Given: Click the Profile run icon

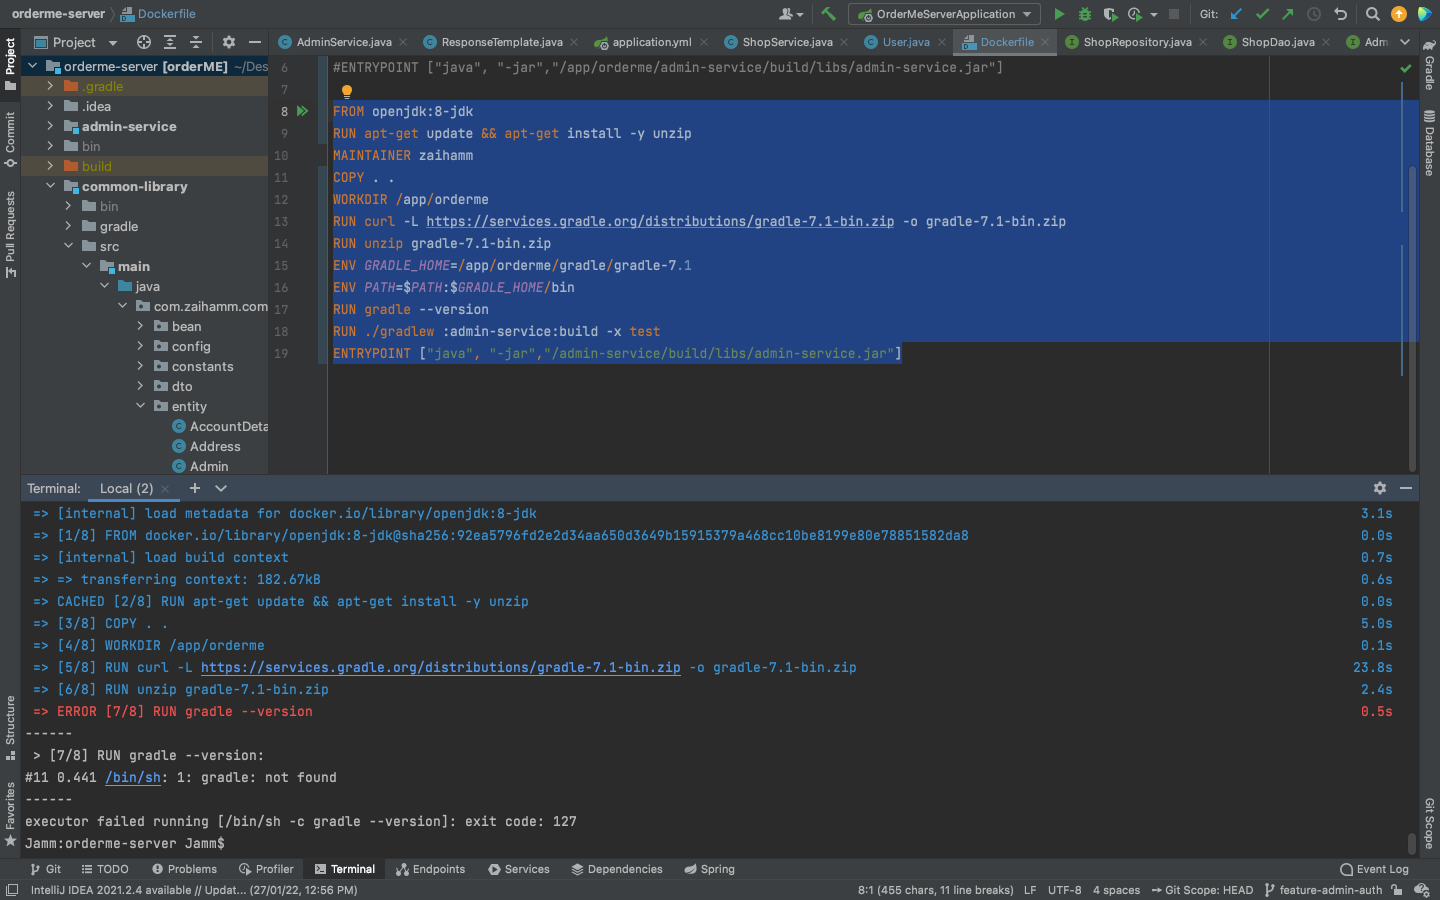Looking at the screenshot, I should 1135,14.
